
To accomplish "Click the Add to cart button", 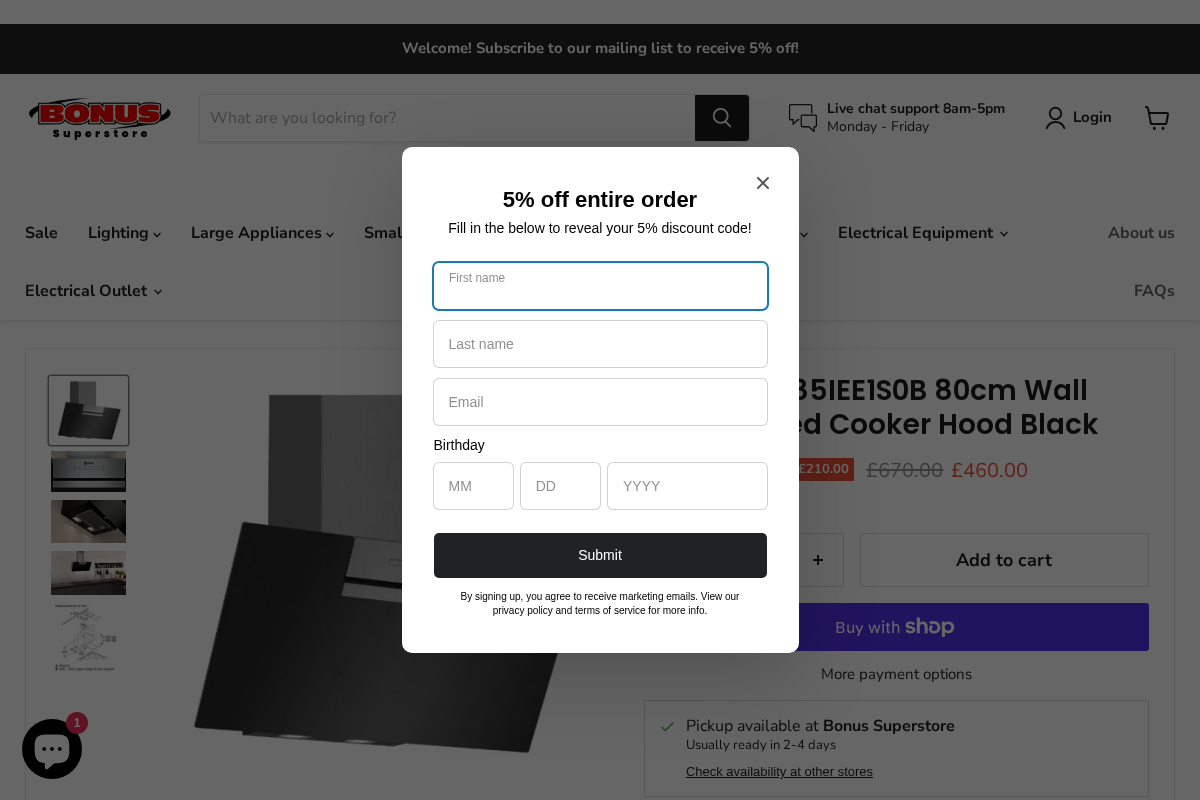I will click(1003, 560).
